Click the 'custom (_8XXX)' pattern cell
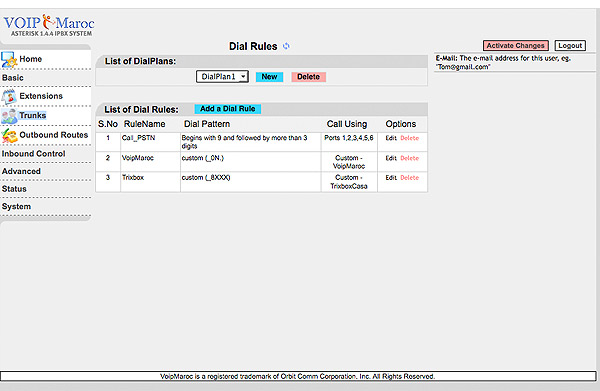Screen dimensions: 600x391 coord(250,182)
